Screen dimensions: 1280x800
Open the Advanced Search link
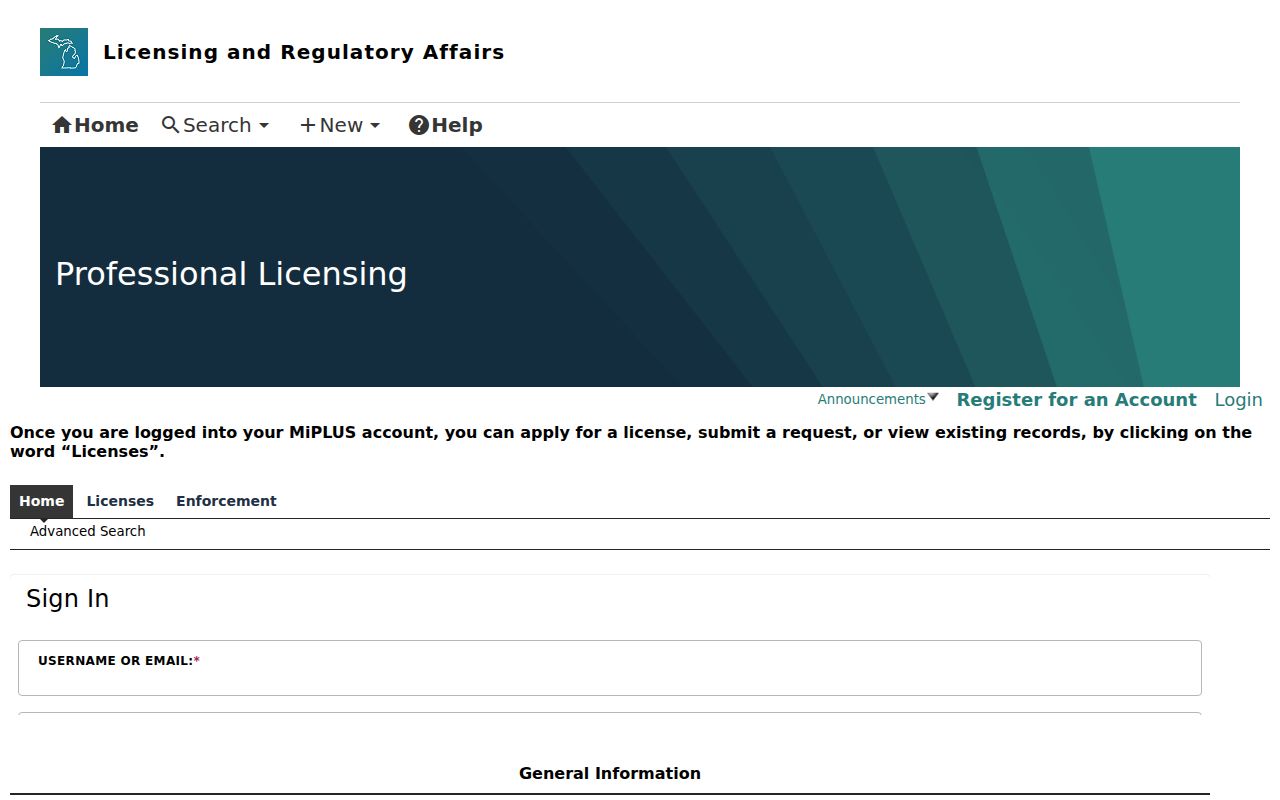point(88,531)
